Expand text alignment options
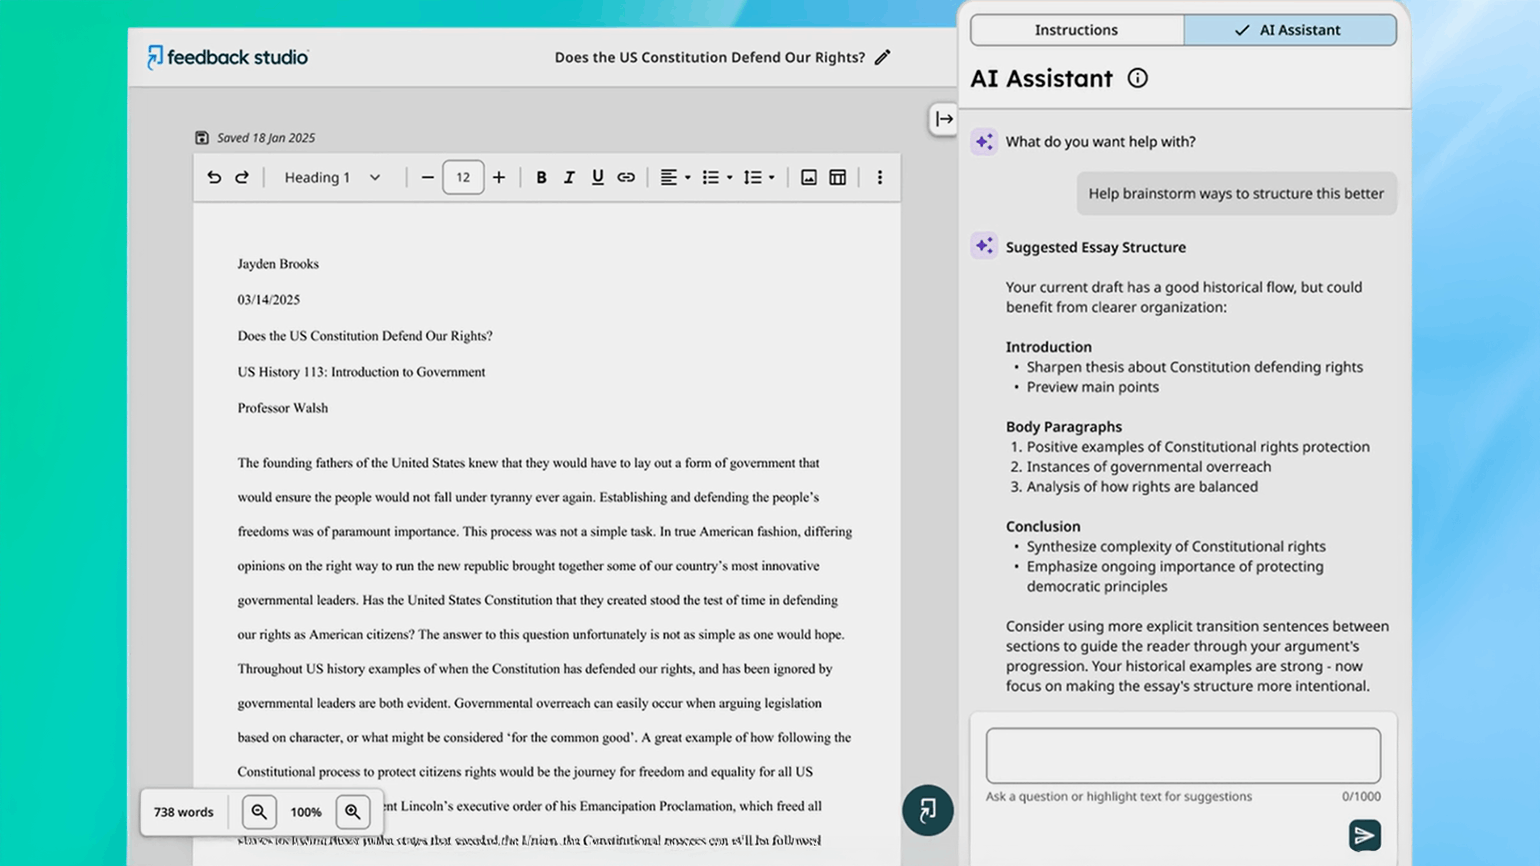The width and height of the screenshot is (1540, 866). (x=687, y=178)
